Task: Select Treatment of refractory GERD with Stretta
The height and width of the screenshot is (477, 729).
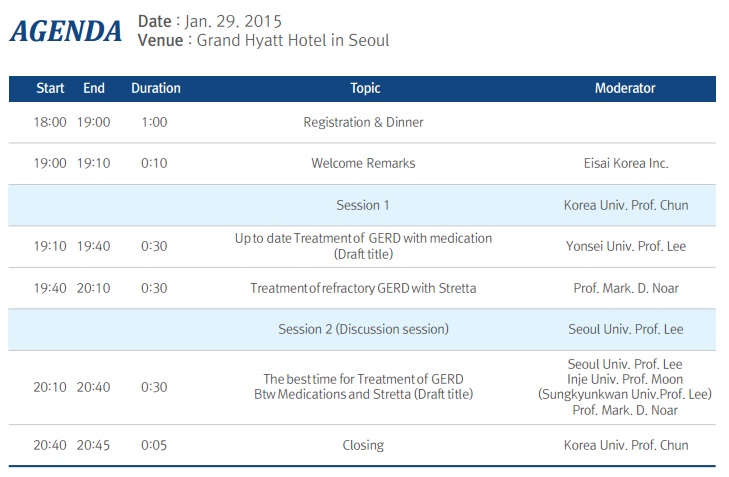Action: pos(363,288)
